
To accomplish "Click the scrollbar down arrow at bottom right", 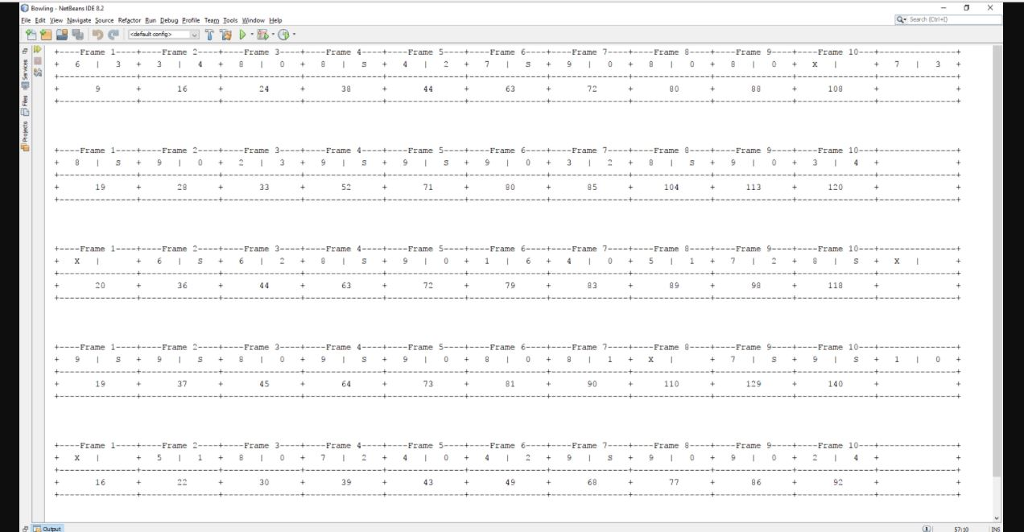I will coord(997,518).
